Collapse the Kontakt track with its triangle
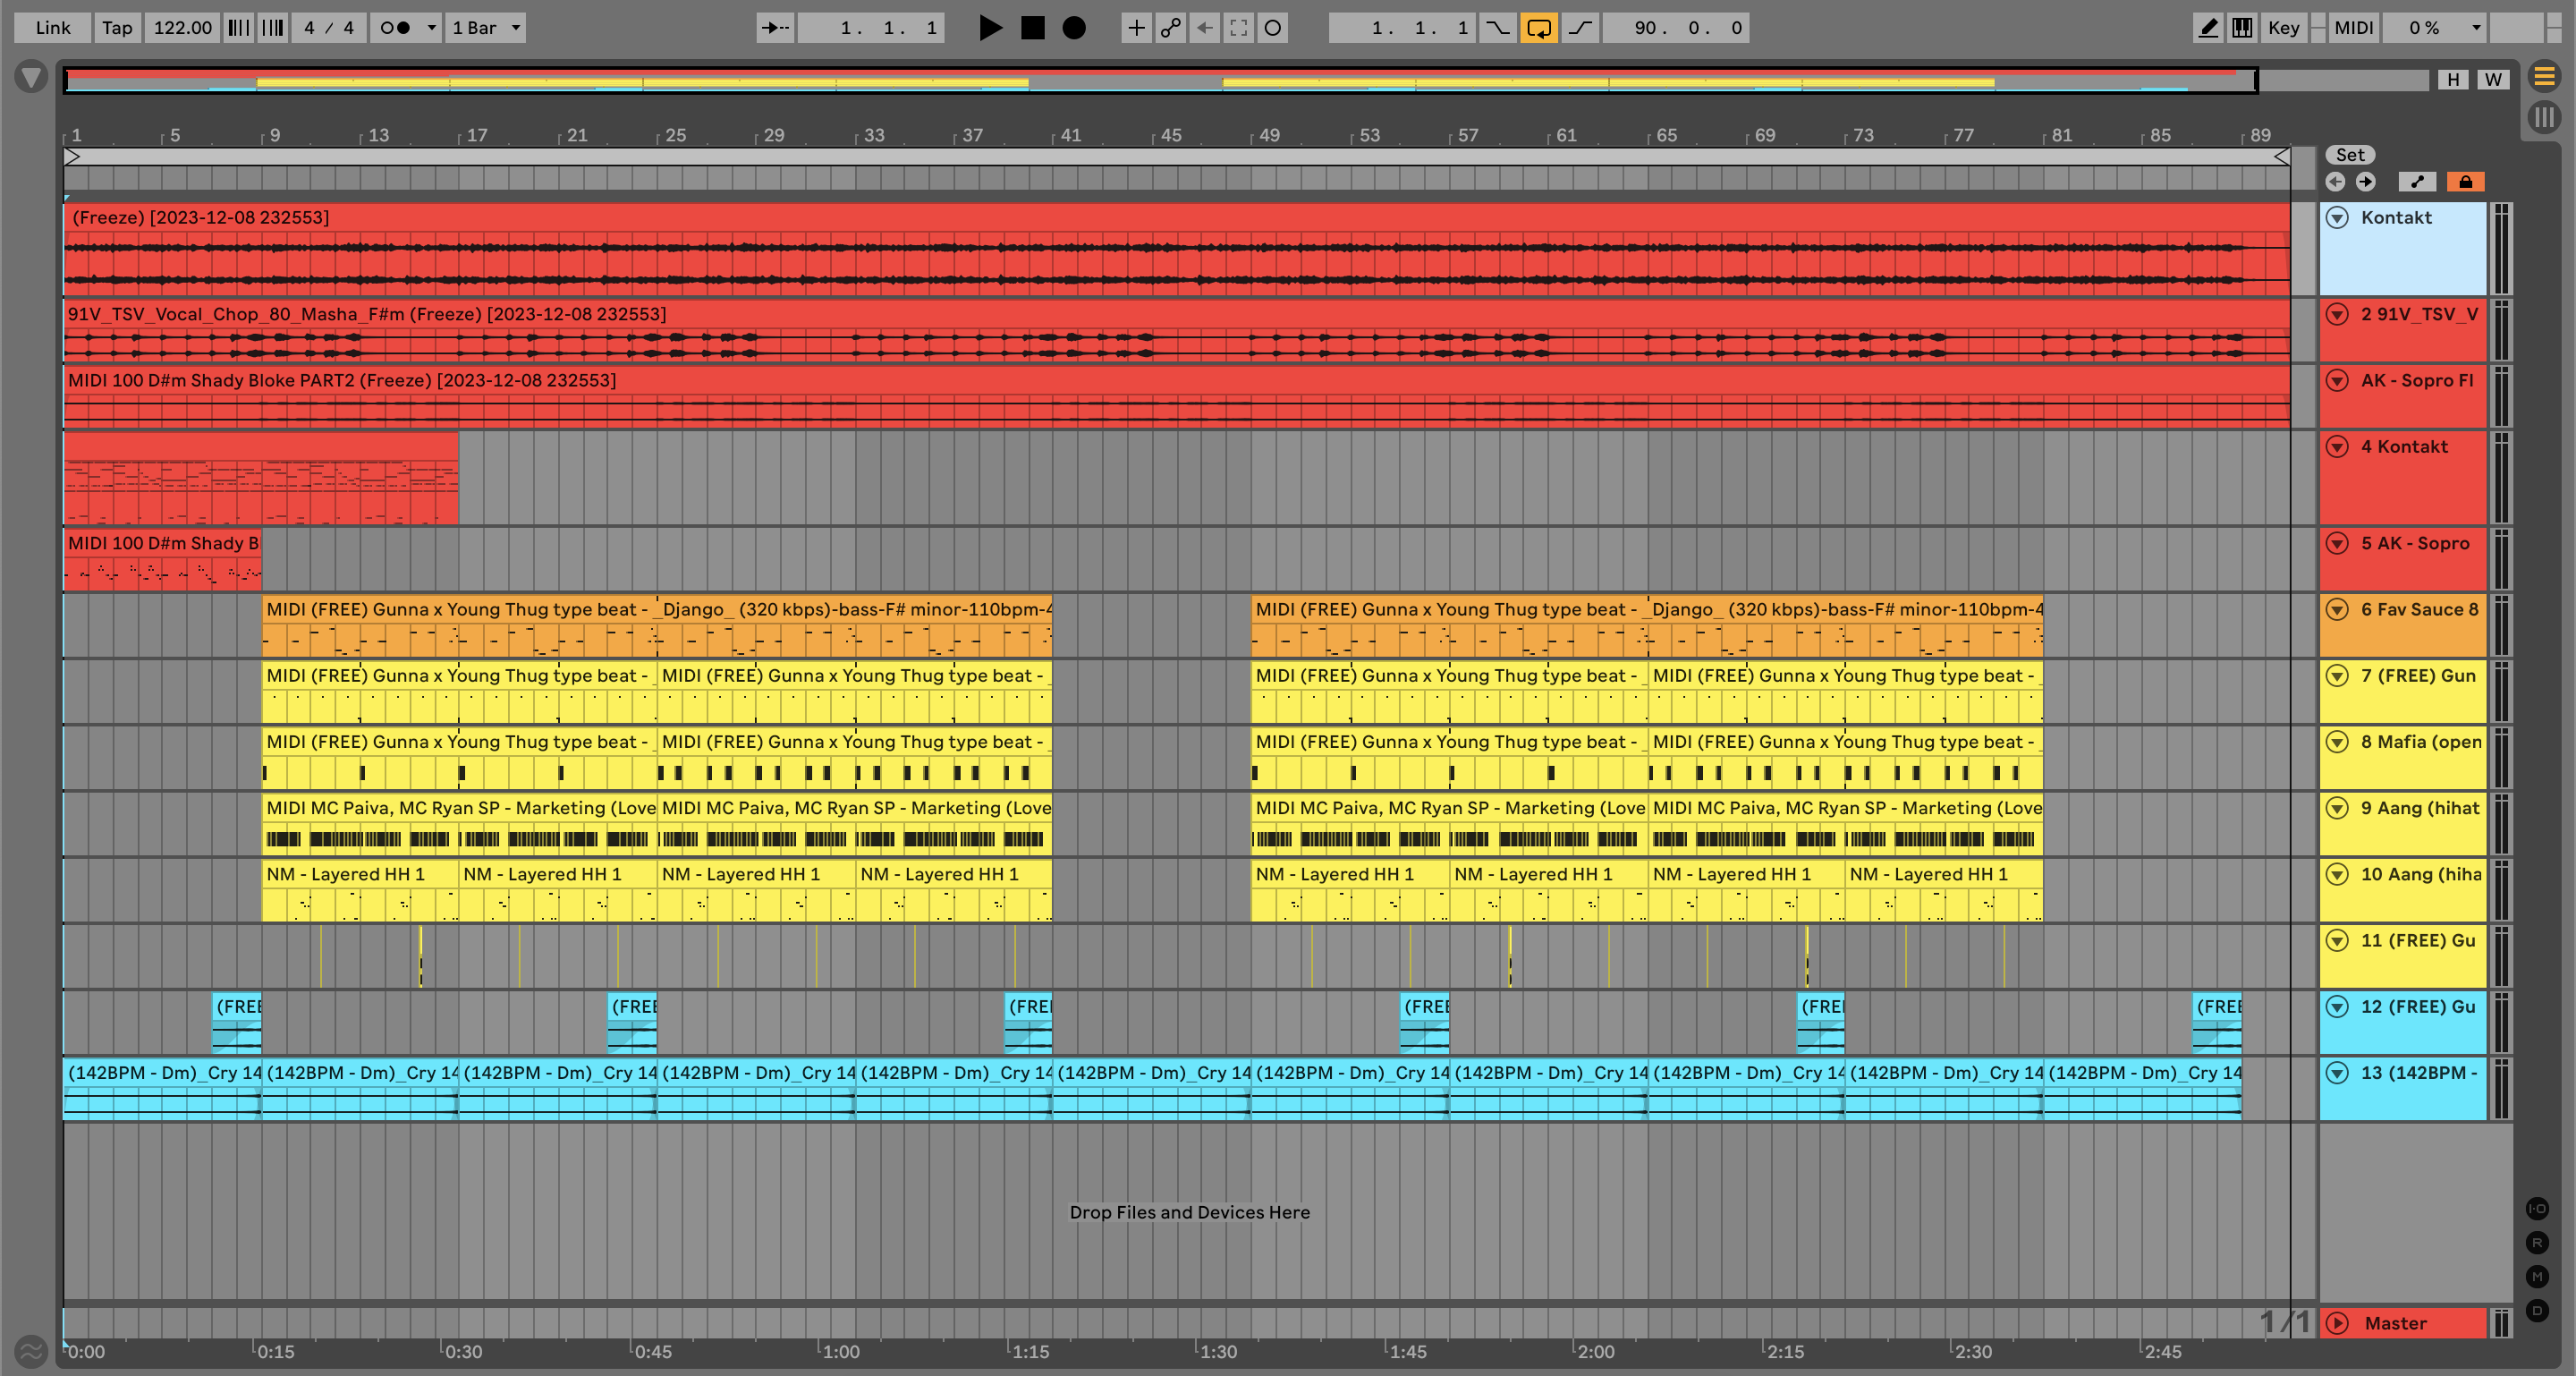 [x=2337, y=218]
